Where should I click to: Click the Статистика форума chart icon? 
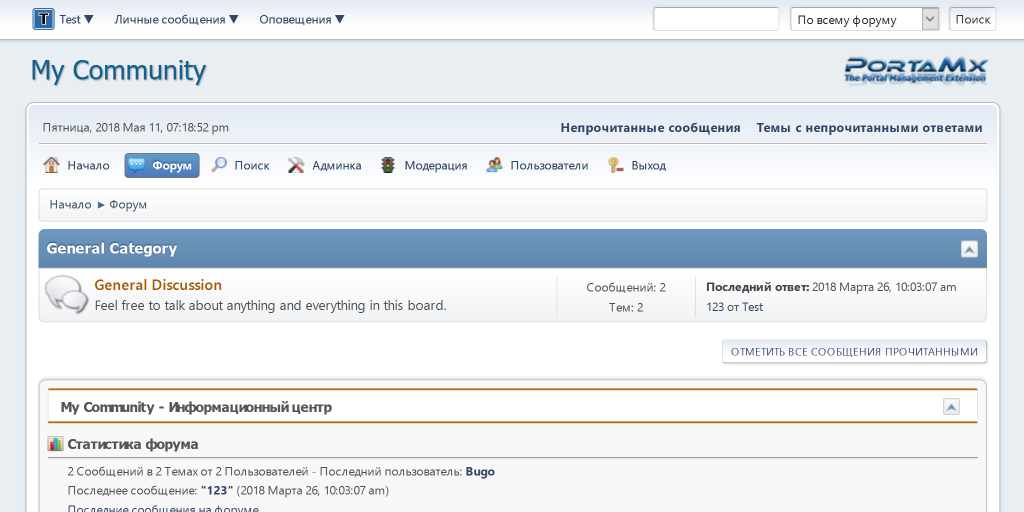coord(55,444)
